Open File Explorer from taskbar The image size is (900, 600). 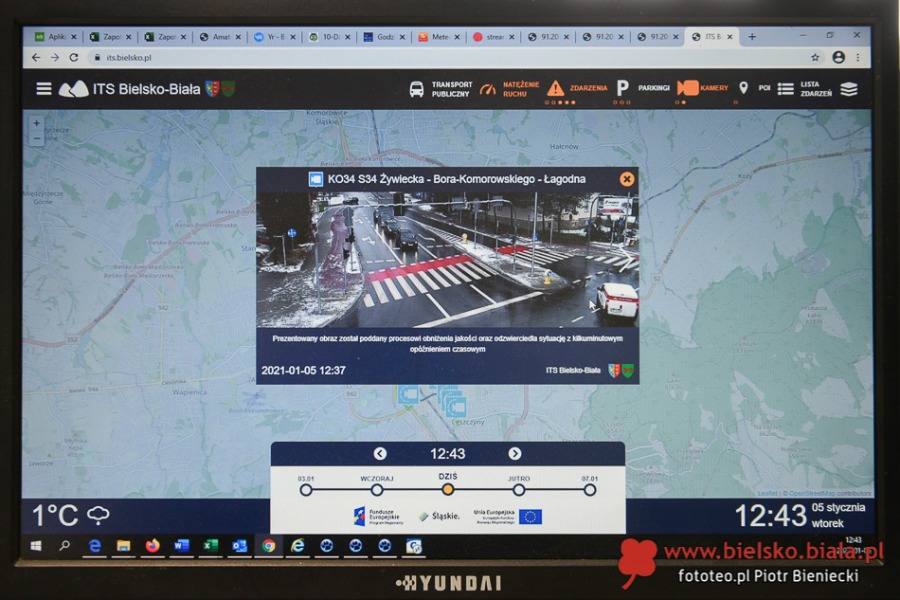[123, 546]
